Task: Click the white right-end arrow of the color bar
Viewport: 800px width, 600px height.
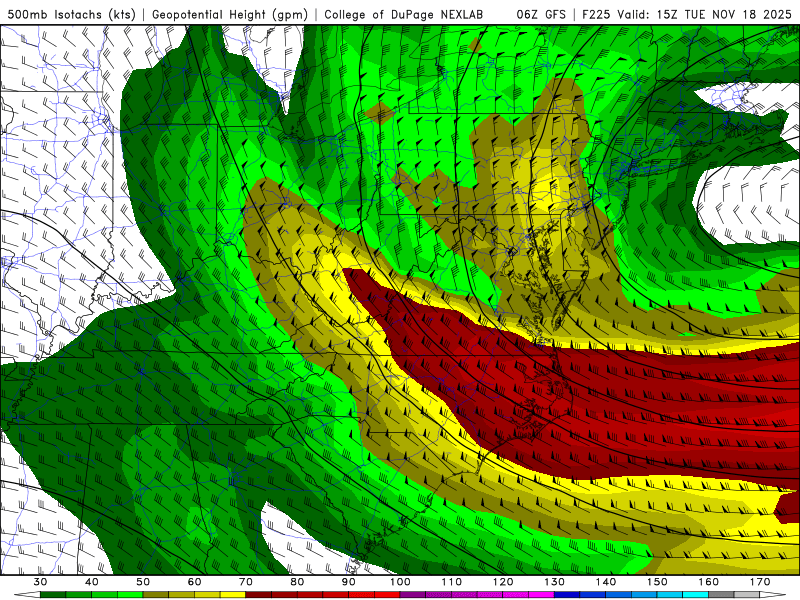Action: pyautogui.click(x=773, y=595)
